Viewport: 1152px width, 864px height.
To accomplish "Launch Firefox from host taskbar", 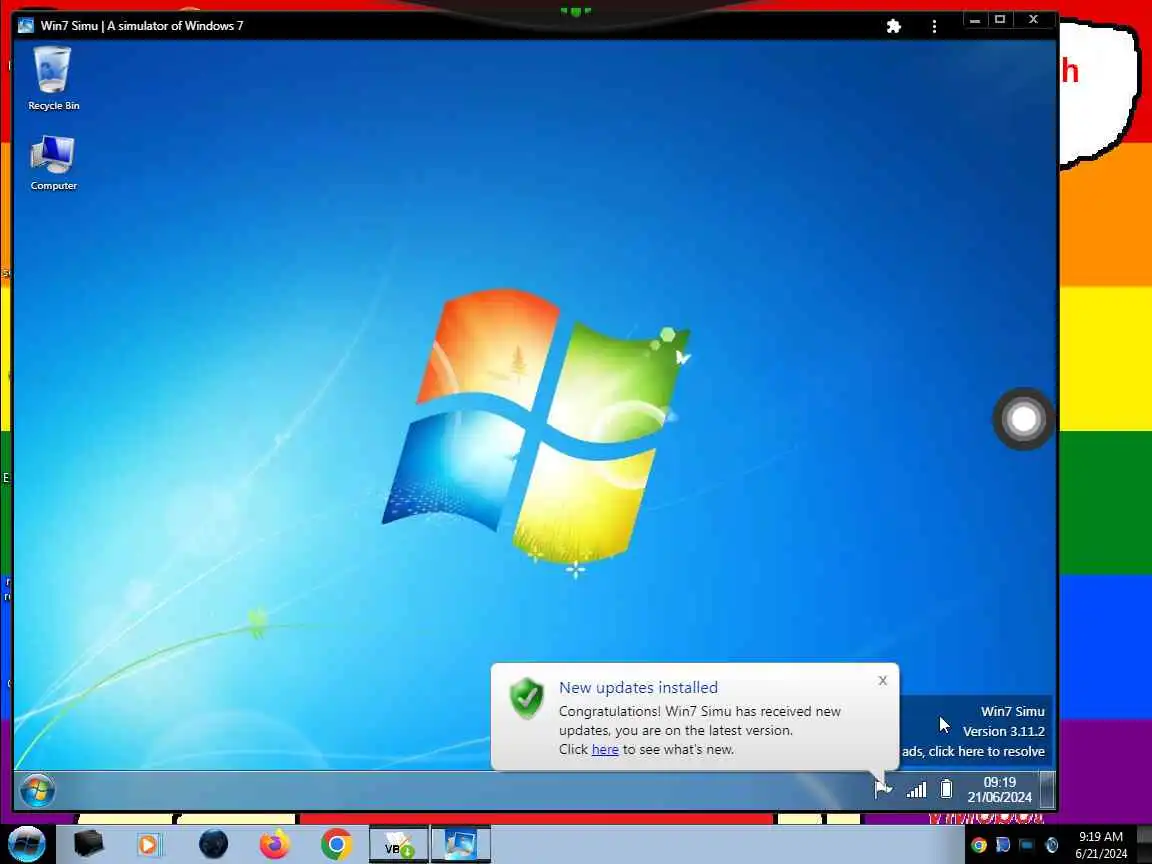I will click(275, 844).
